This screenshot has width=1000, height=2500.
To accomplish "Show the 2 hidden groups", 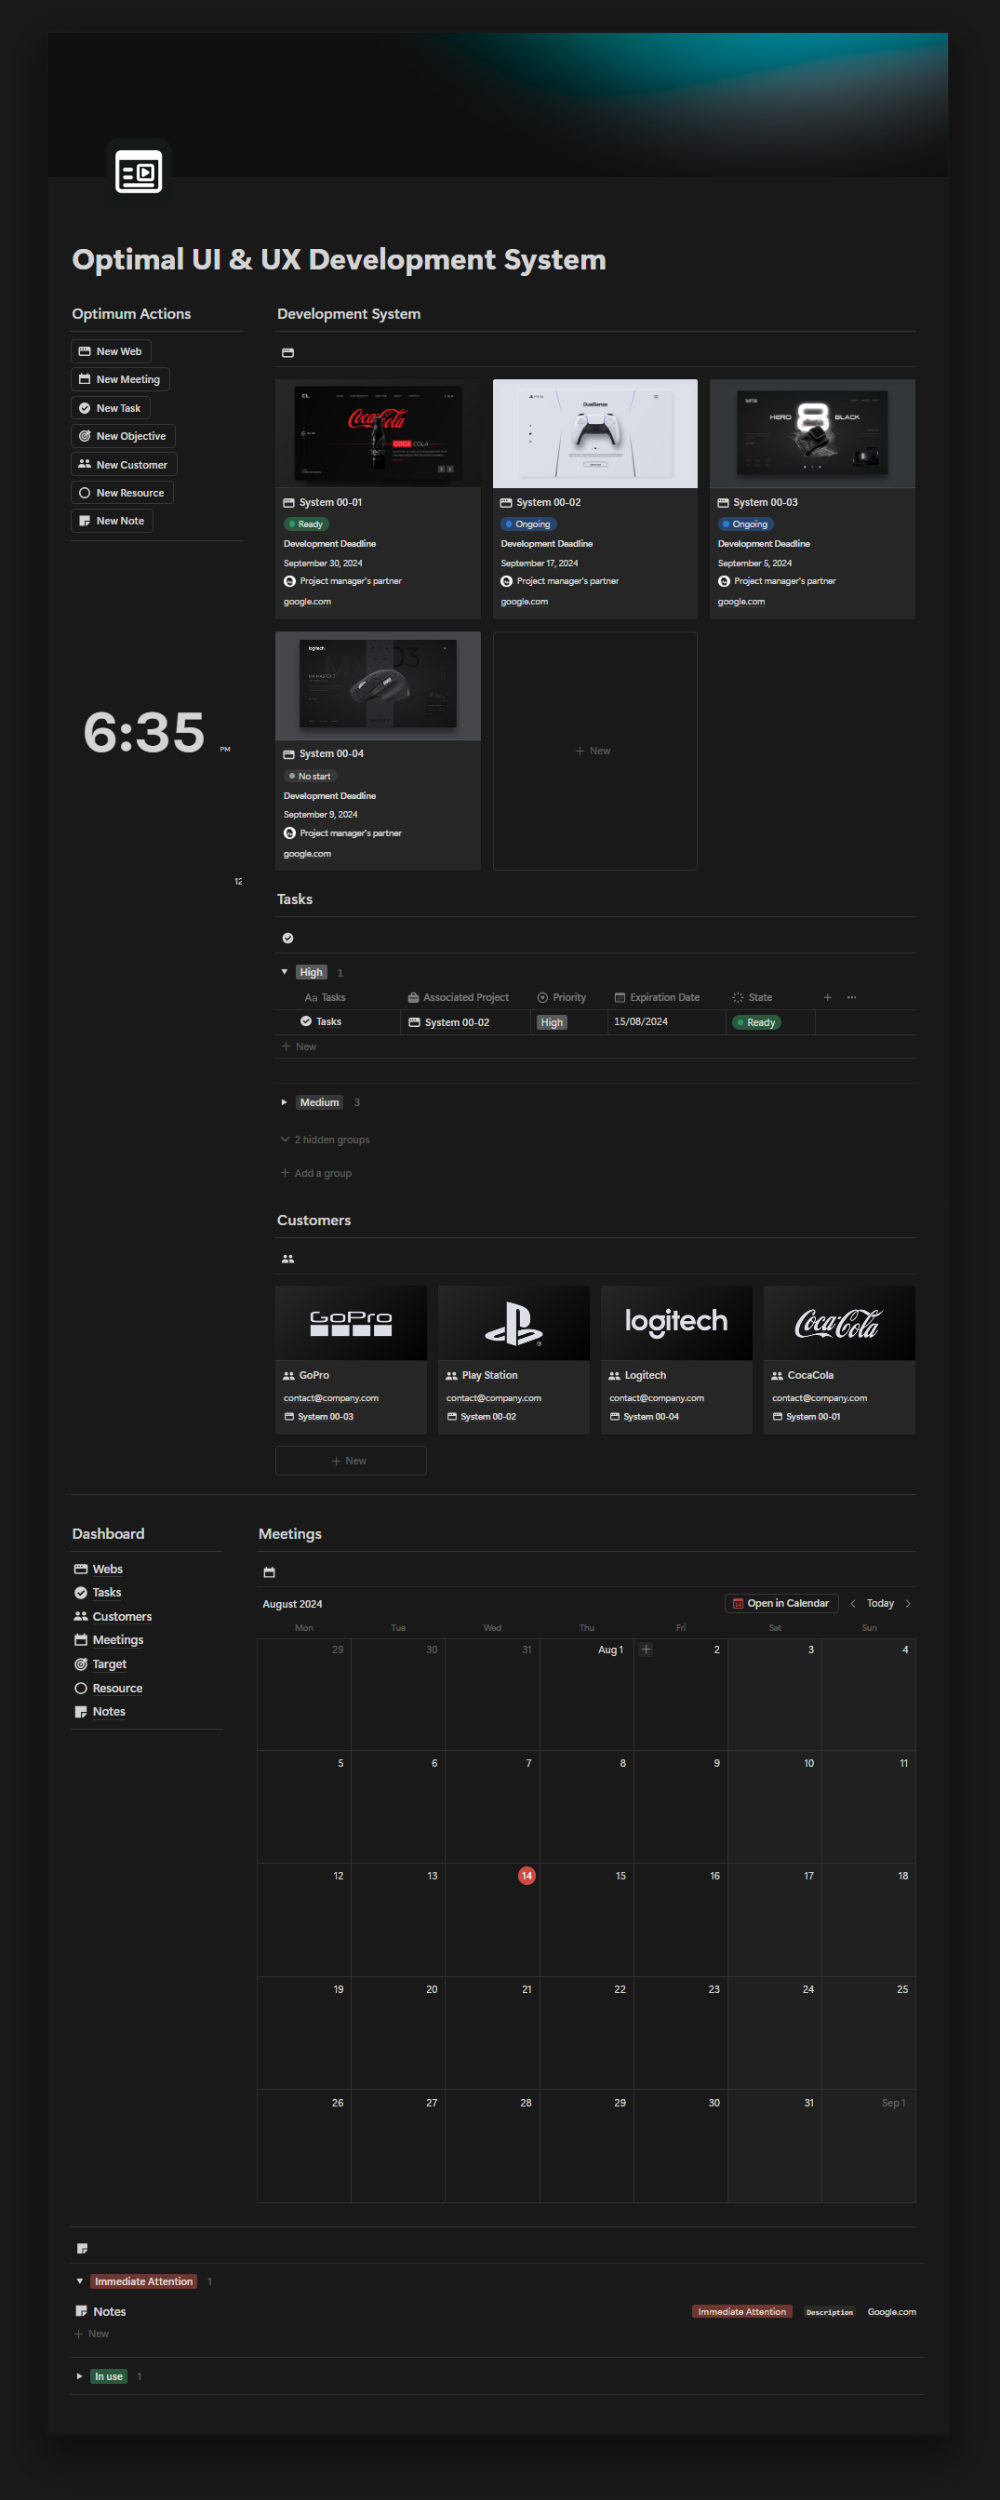I will point(326,1140).
